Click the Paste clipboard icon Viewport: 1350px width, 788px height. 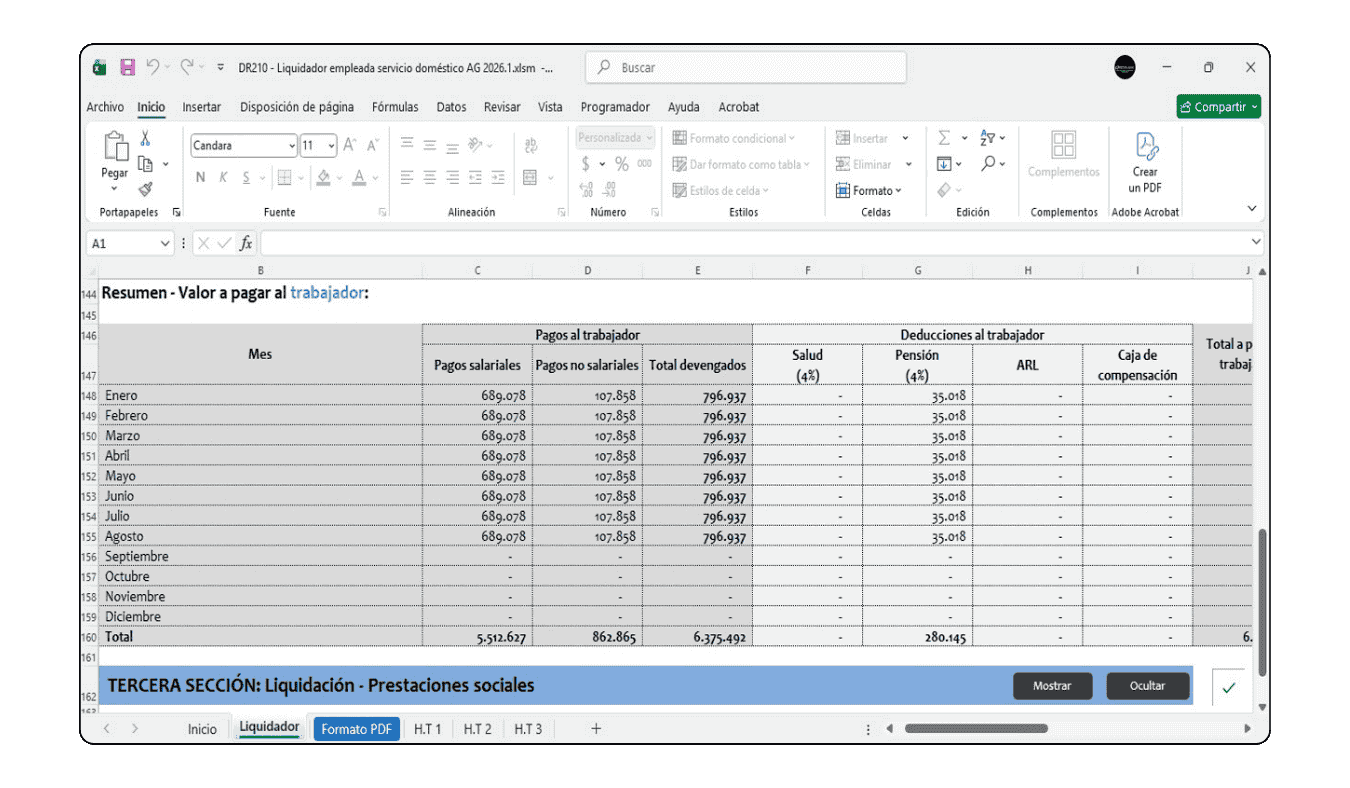(115, 148)
